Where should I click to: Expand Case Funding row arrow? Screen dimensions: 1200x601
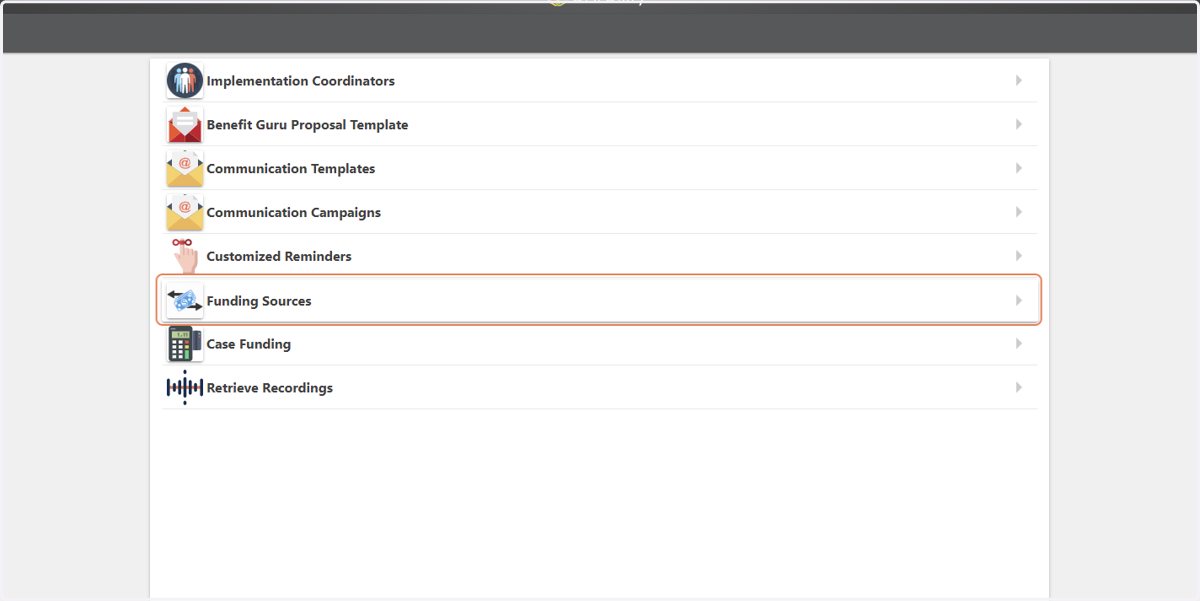[x=1019, y=344]
